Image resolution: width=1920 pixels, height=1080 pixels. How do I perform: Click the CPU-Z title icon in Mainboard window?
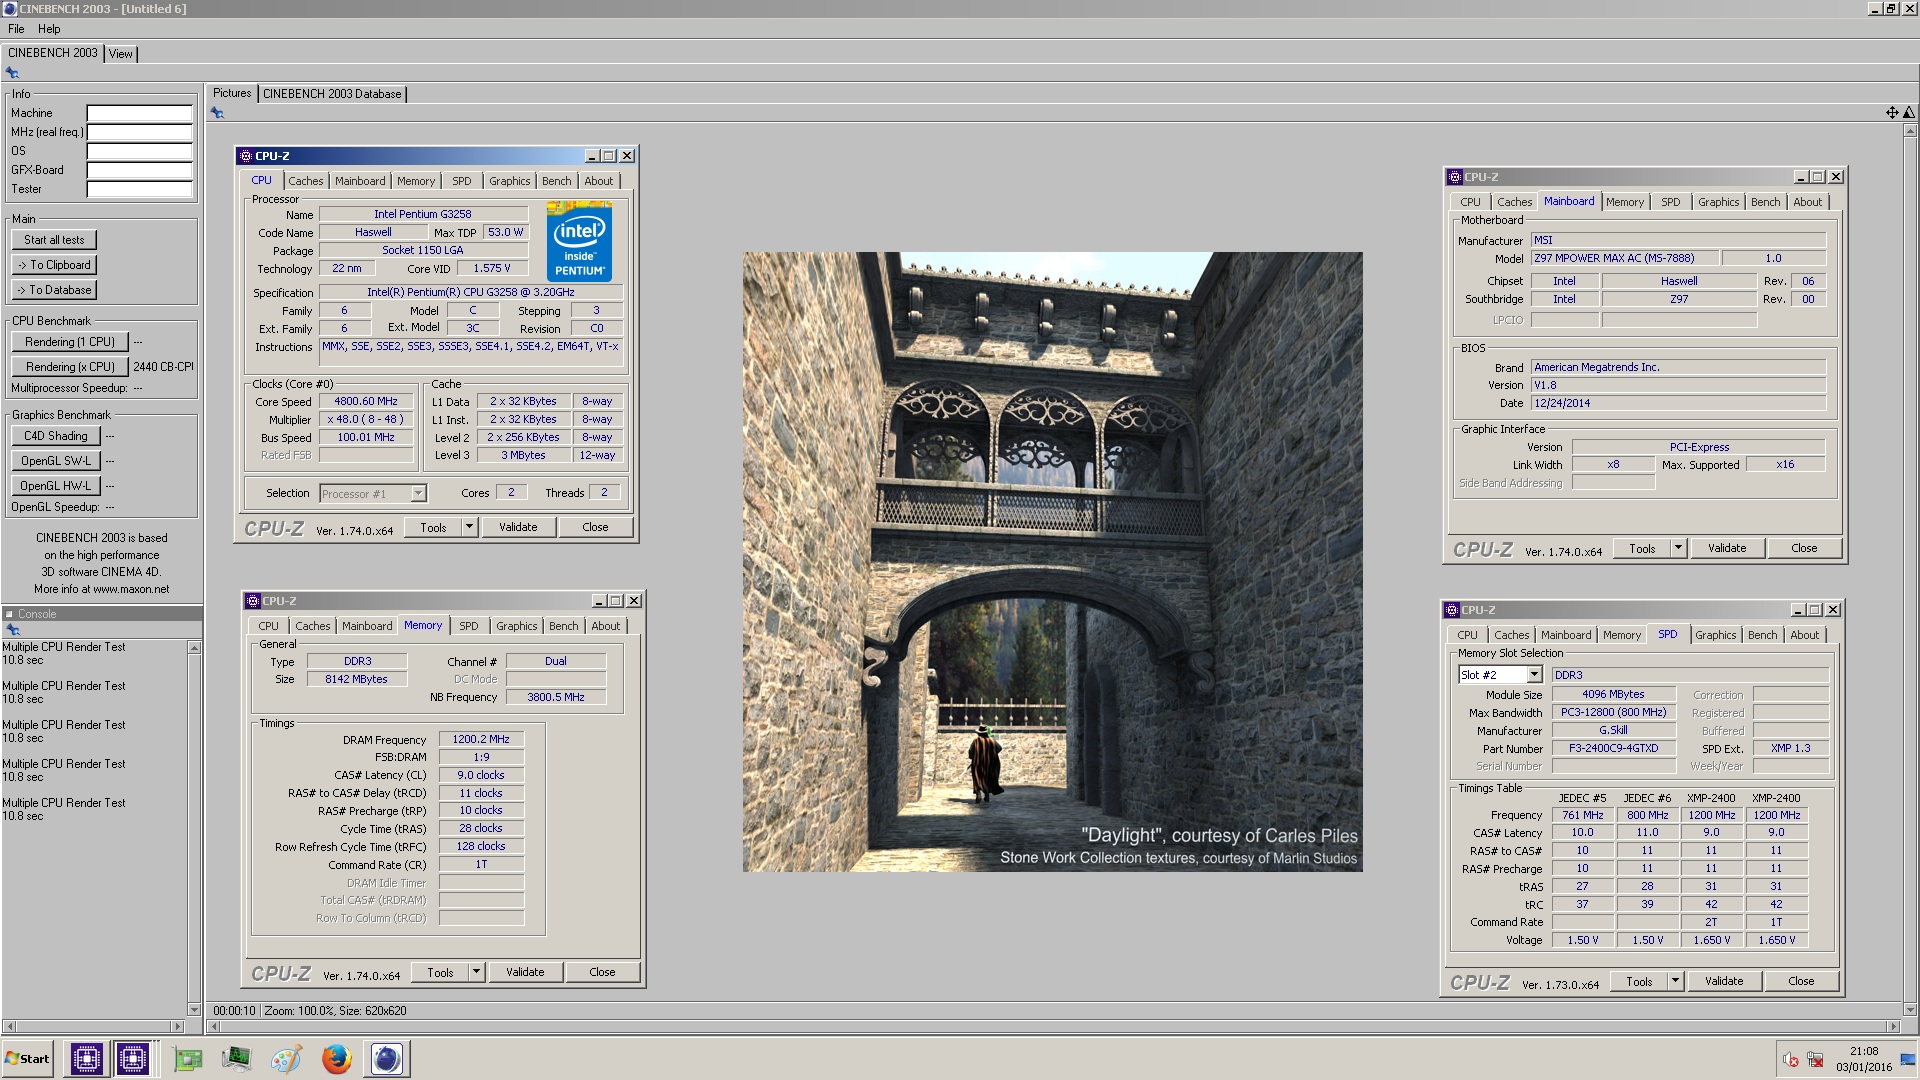(1455, 177)
